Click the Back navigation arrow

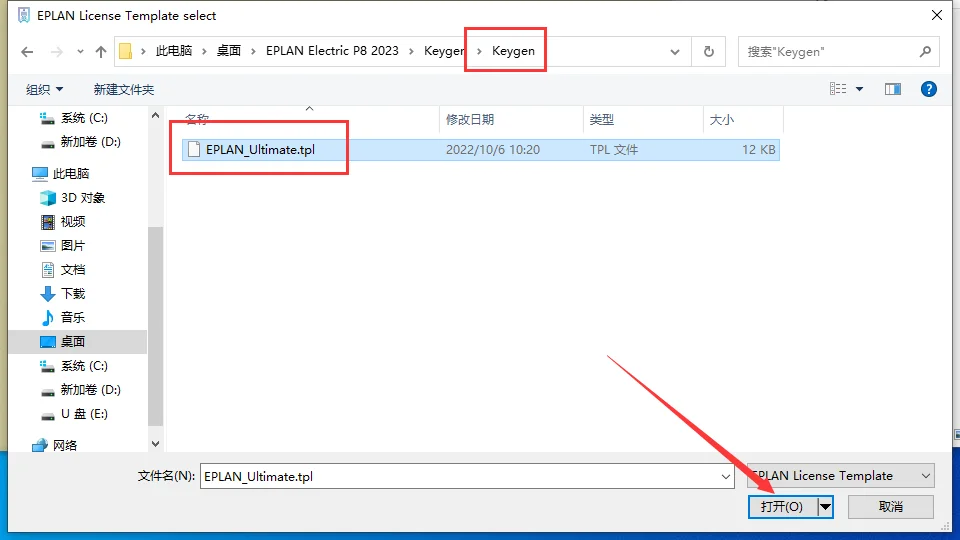[x=27, y=51]
